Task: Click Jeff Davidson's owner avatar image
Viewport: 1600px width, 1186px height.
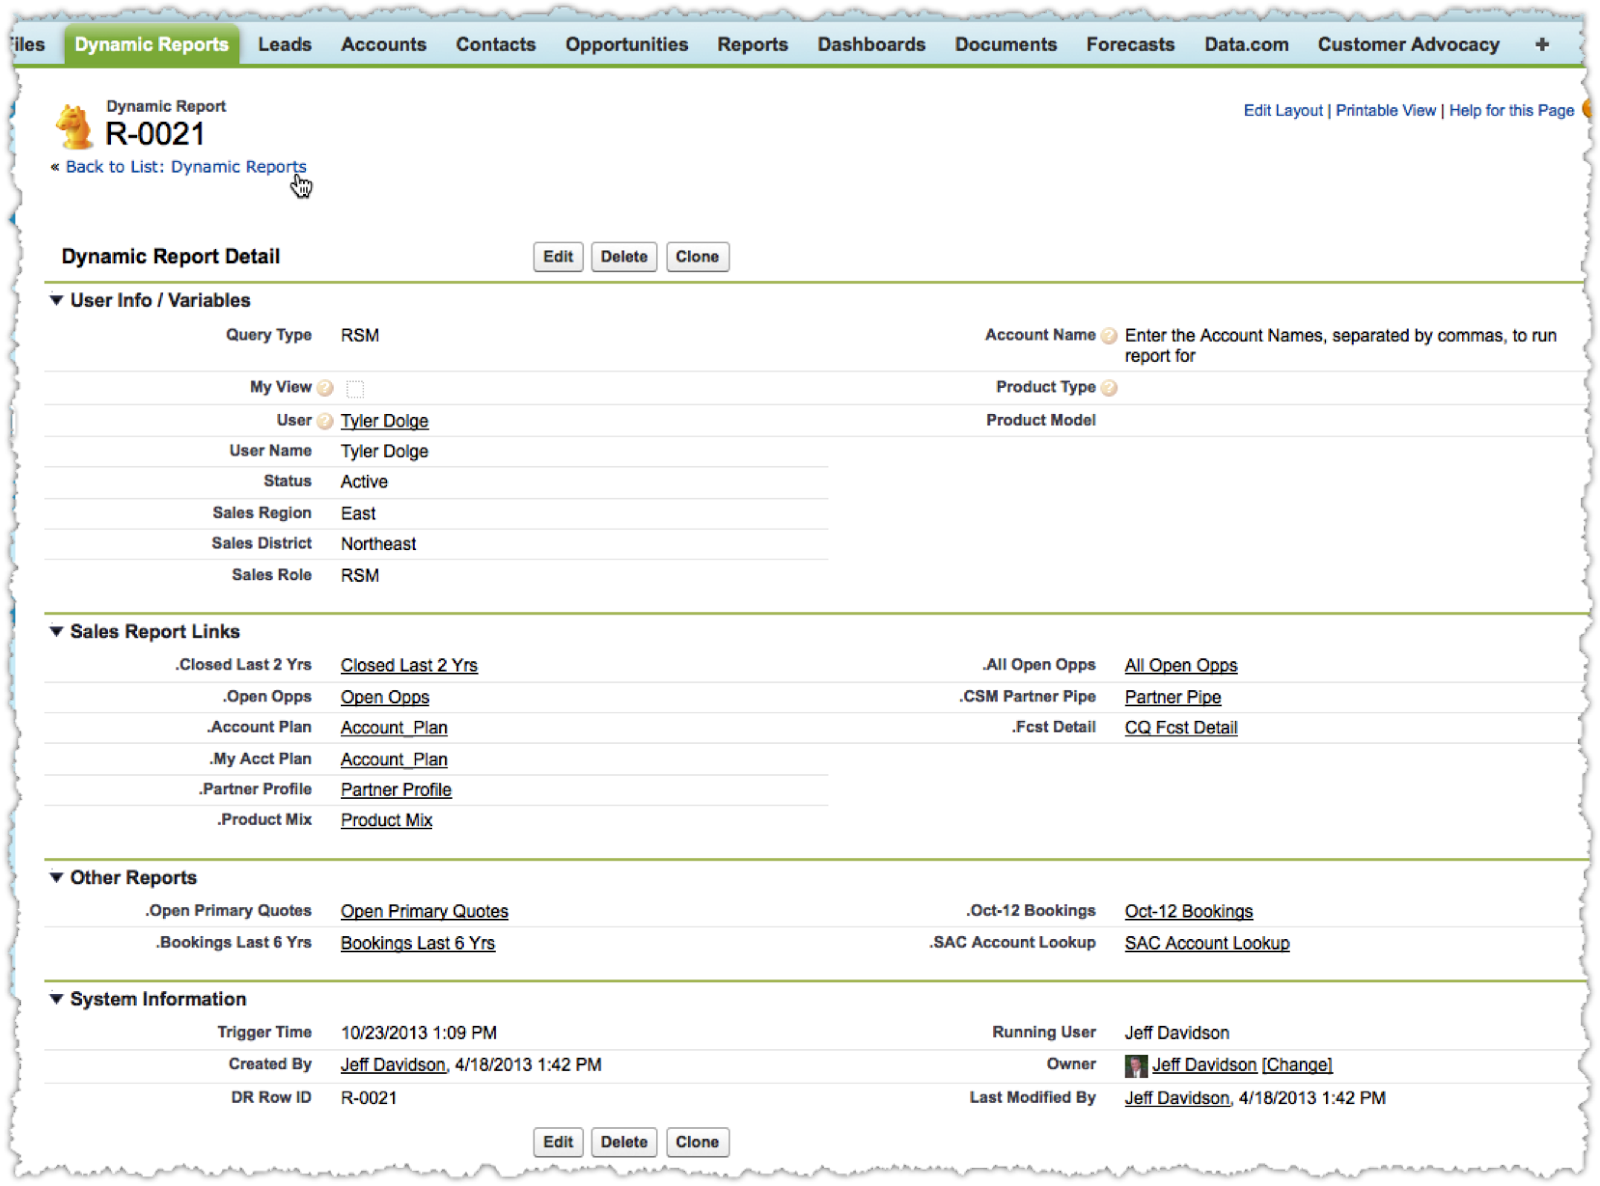Action: (x=1136, y=1064)
